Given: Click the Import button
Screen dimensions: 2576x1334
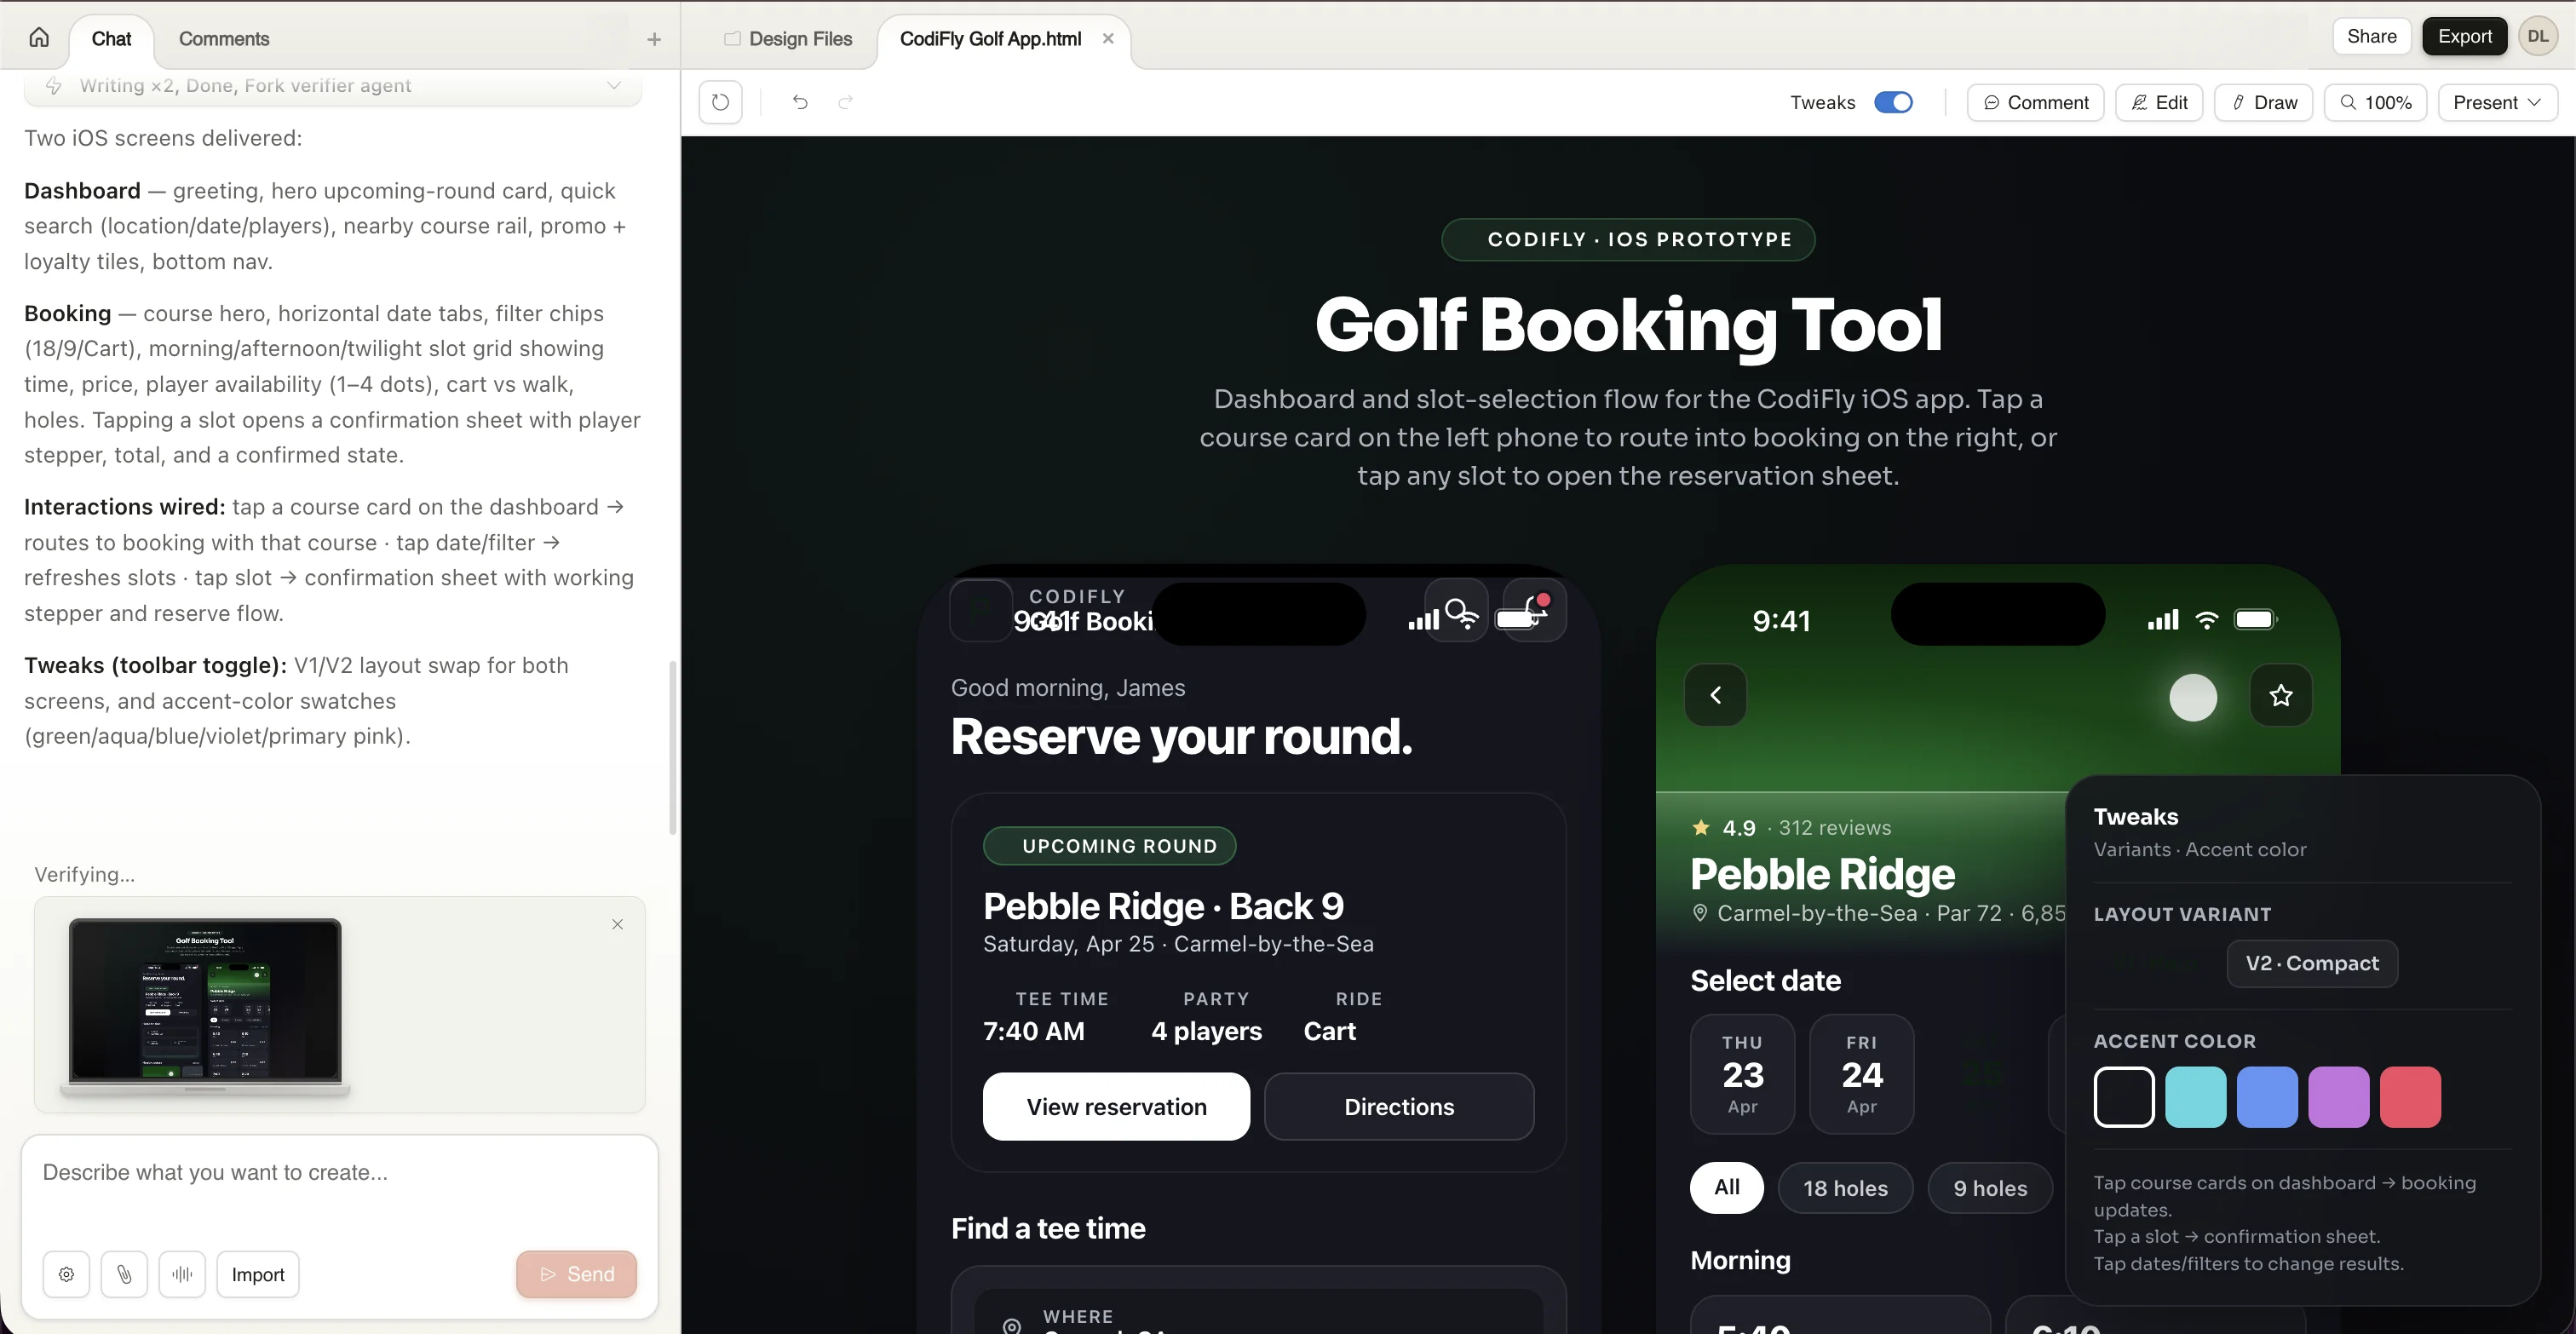Looking at the screenshot, I should click(257, 1274).
